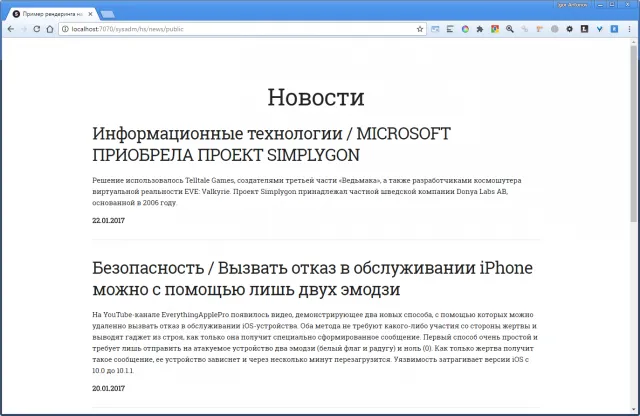Open the red-green-yellow square extension

495,29
